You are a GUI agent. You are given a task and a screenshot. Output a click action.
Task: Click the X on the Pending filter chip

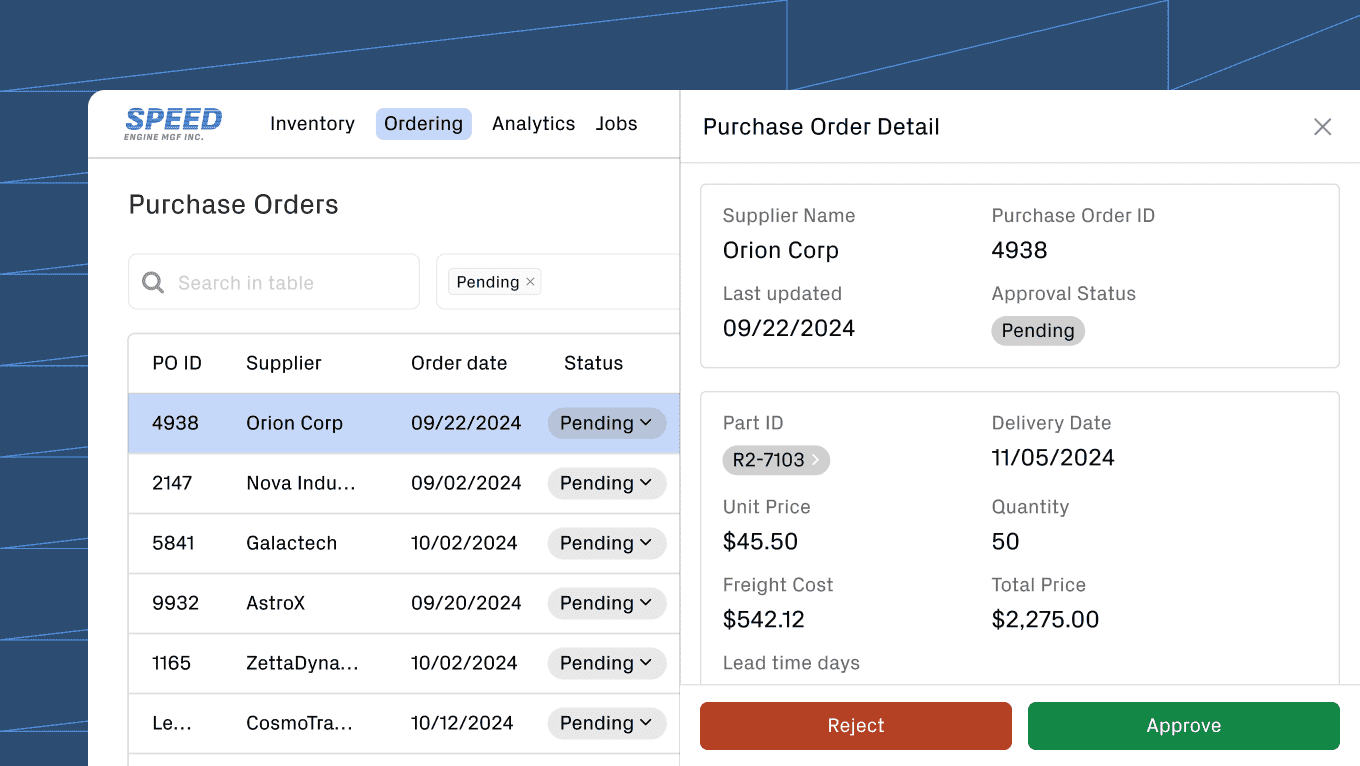(531, 281)
